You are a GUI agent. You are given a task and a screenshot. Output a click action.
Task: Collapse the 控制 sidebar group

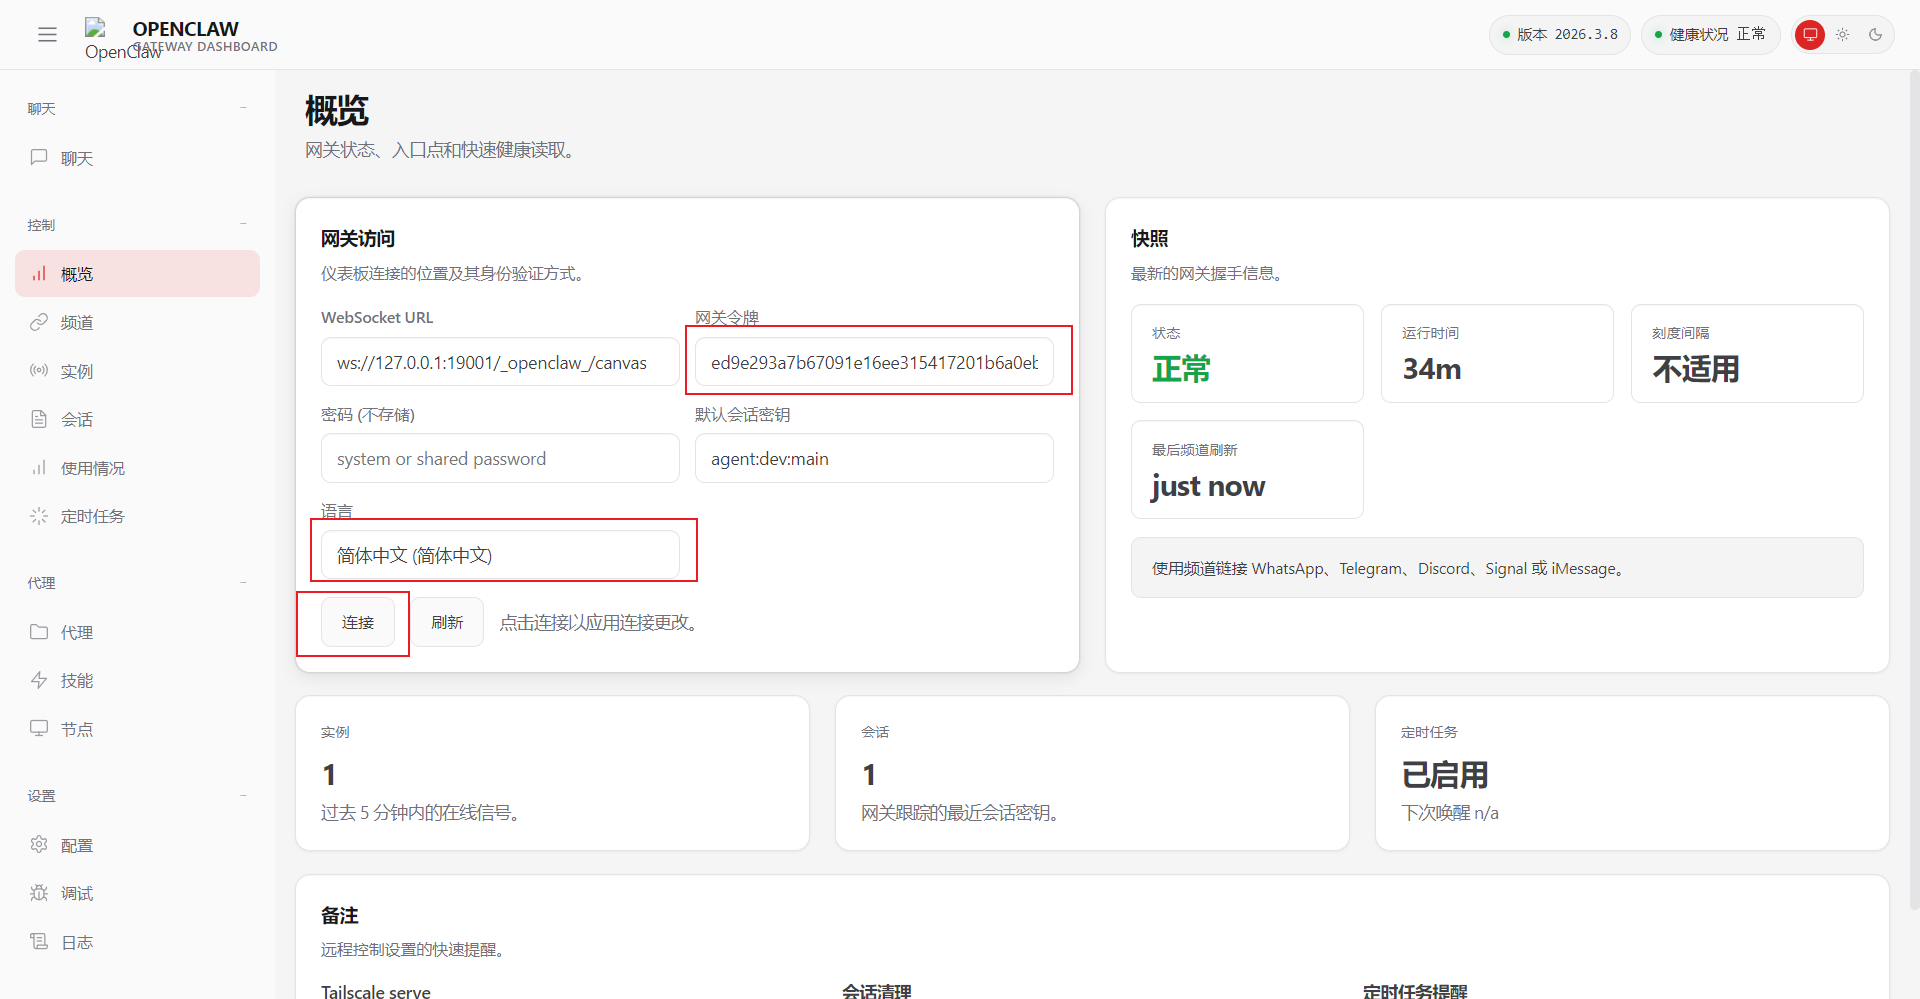click(138, 225)
